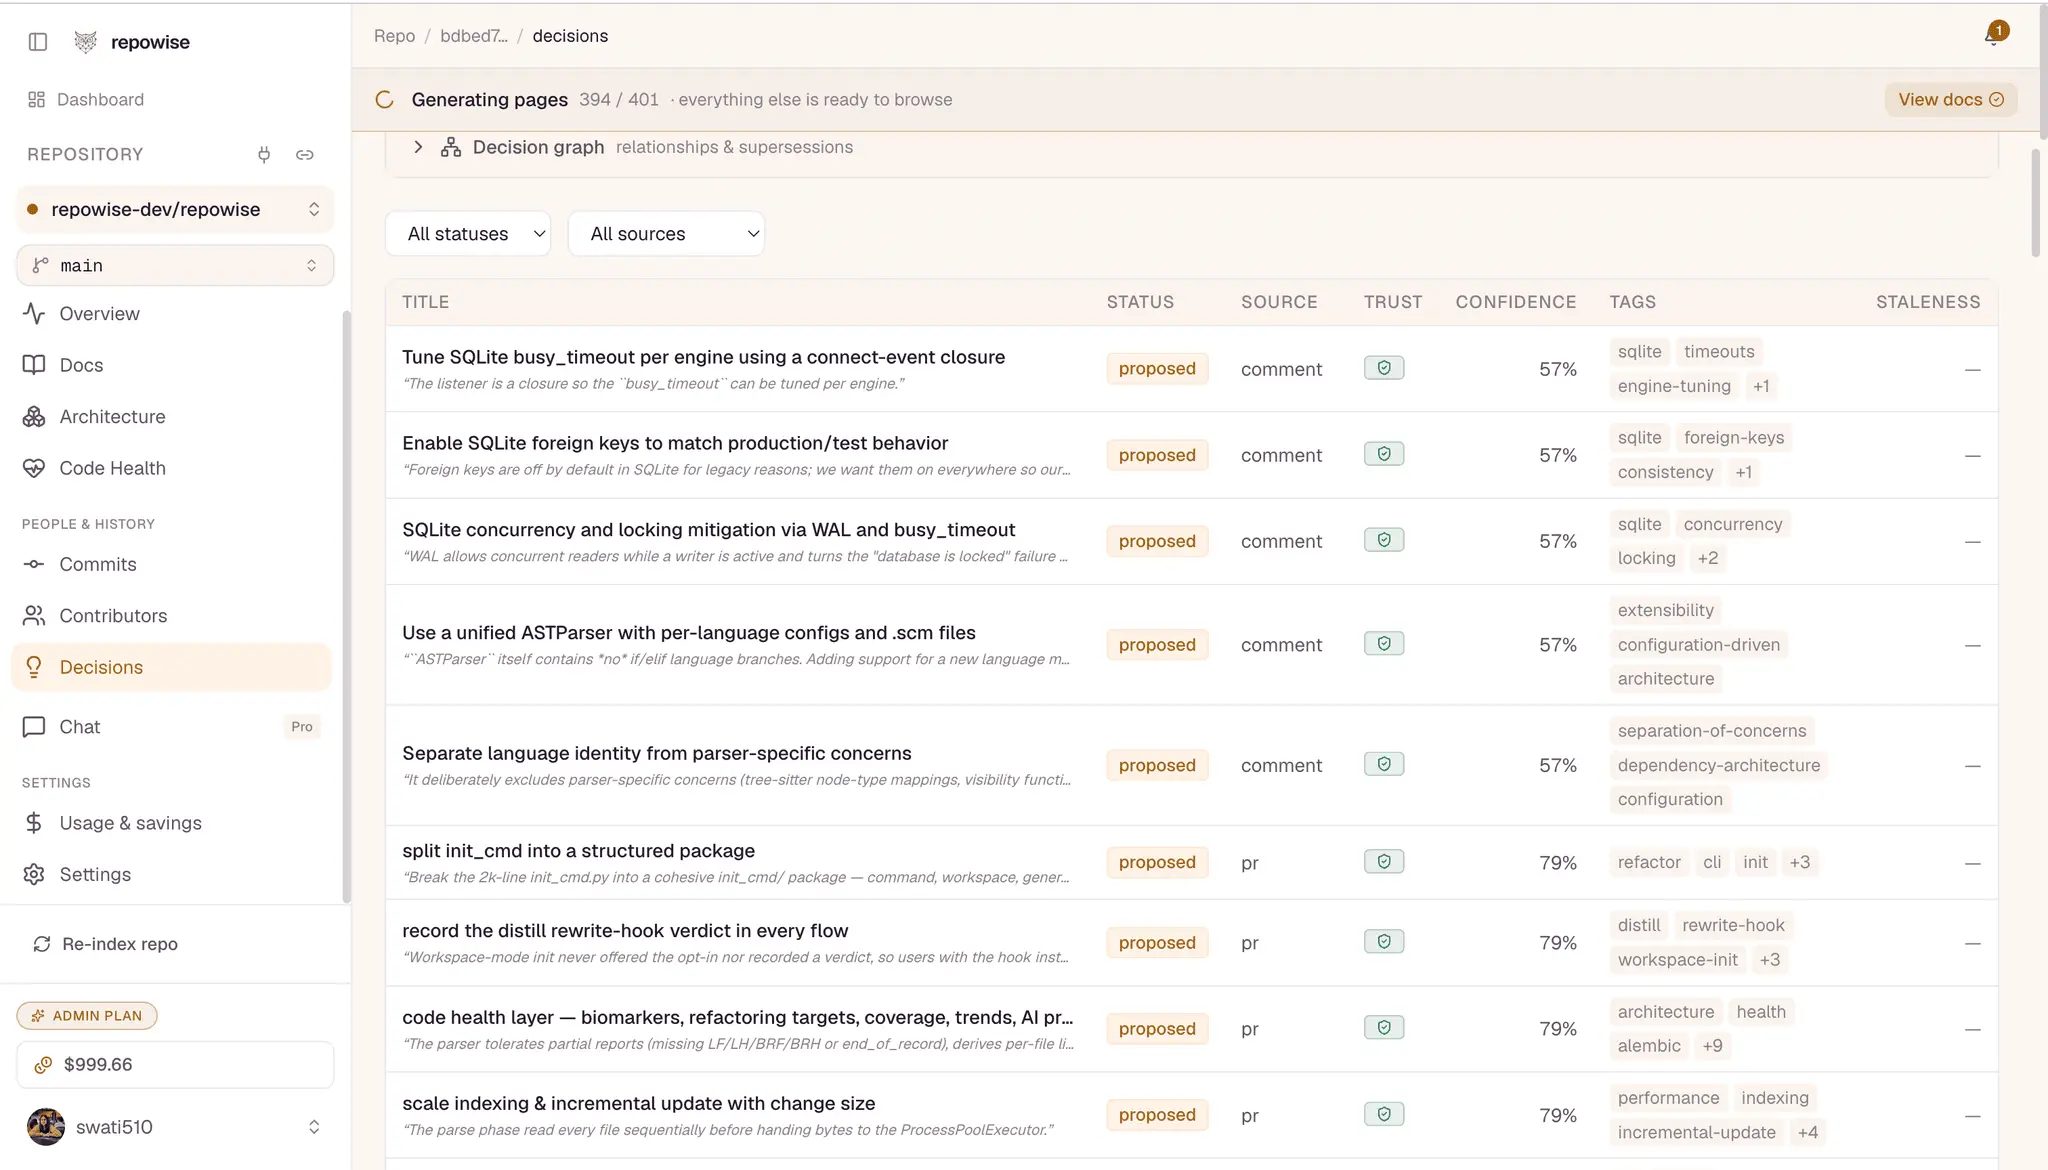The width and height of the screenshot is (2048, 1170).
Task: Click the plug icon beside REPOSITORY
Action: pos(264,154)
